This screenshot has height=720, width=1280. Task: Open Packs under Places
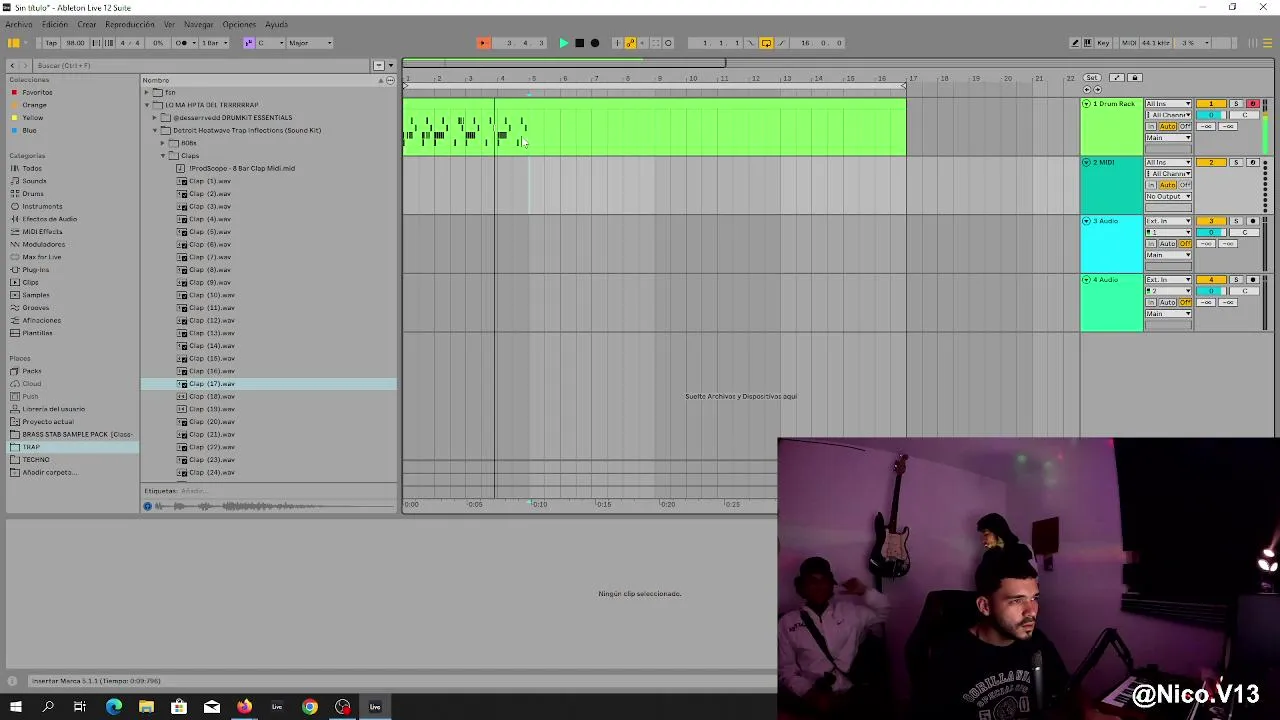[32, 371]
